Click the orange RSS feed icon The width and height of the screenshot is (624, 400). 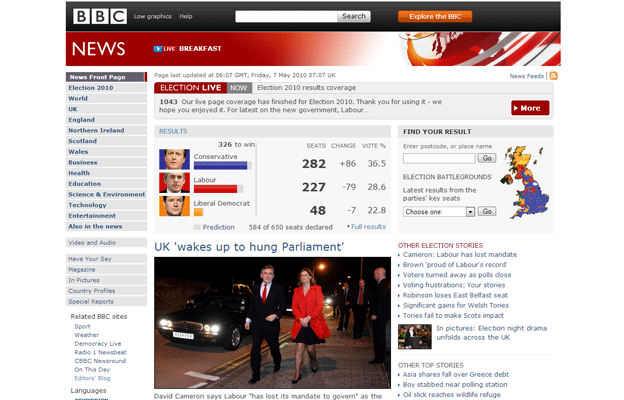553,76
